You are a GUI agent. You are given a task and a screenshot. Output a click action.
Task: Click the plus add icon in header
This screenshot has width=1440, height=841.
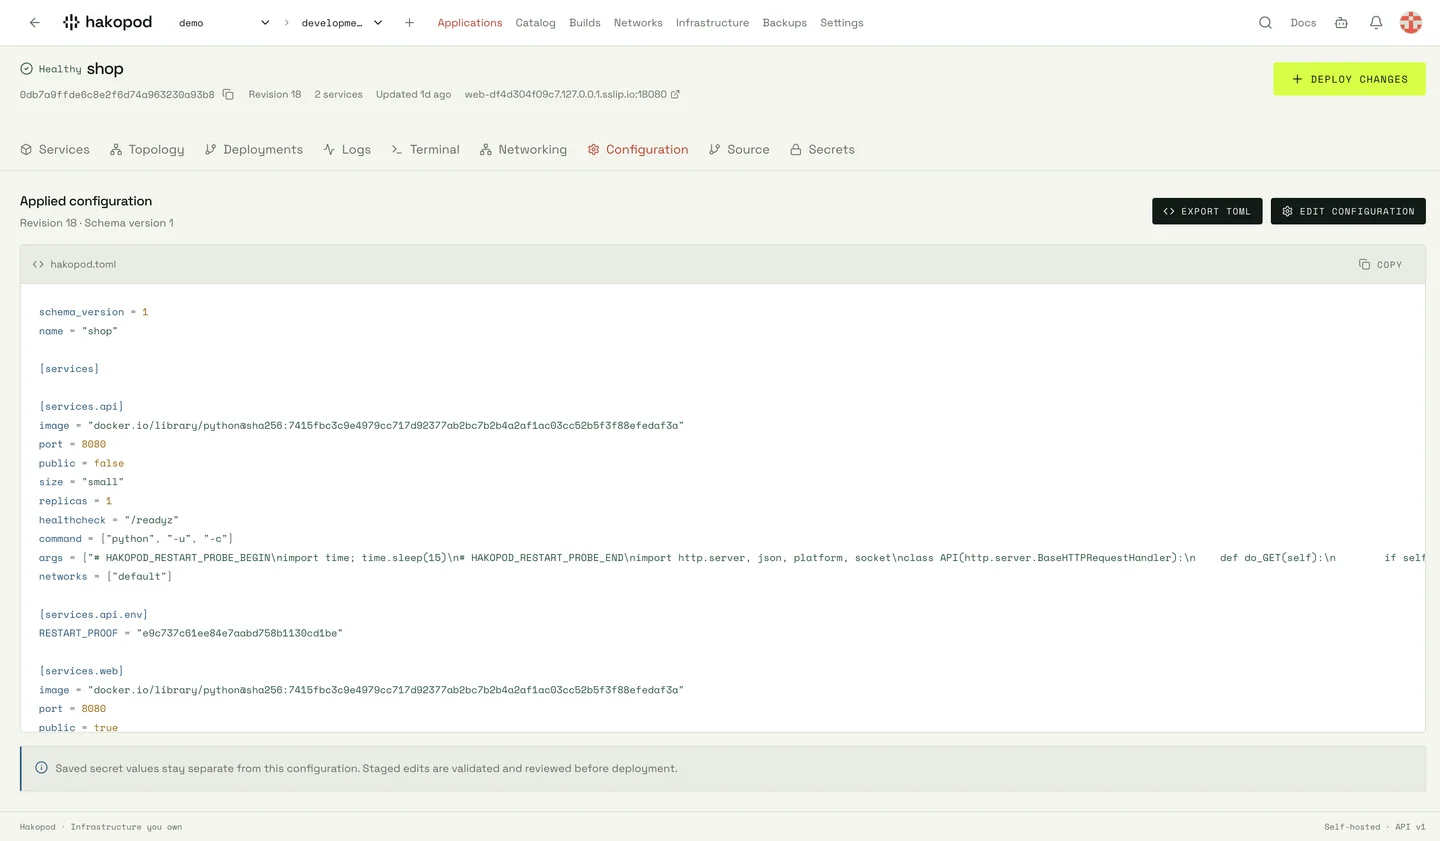[x=409, y=23]
